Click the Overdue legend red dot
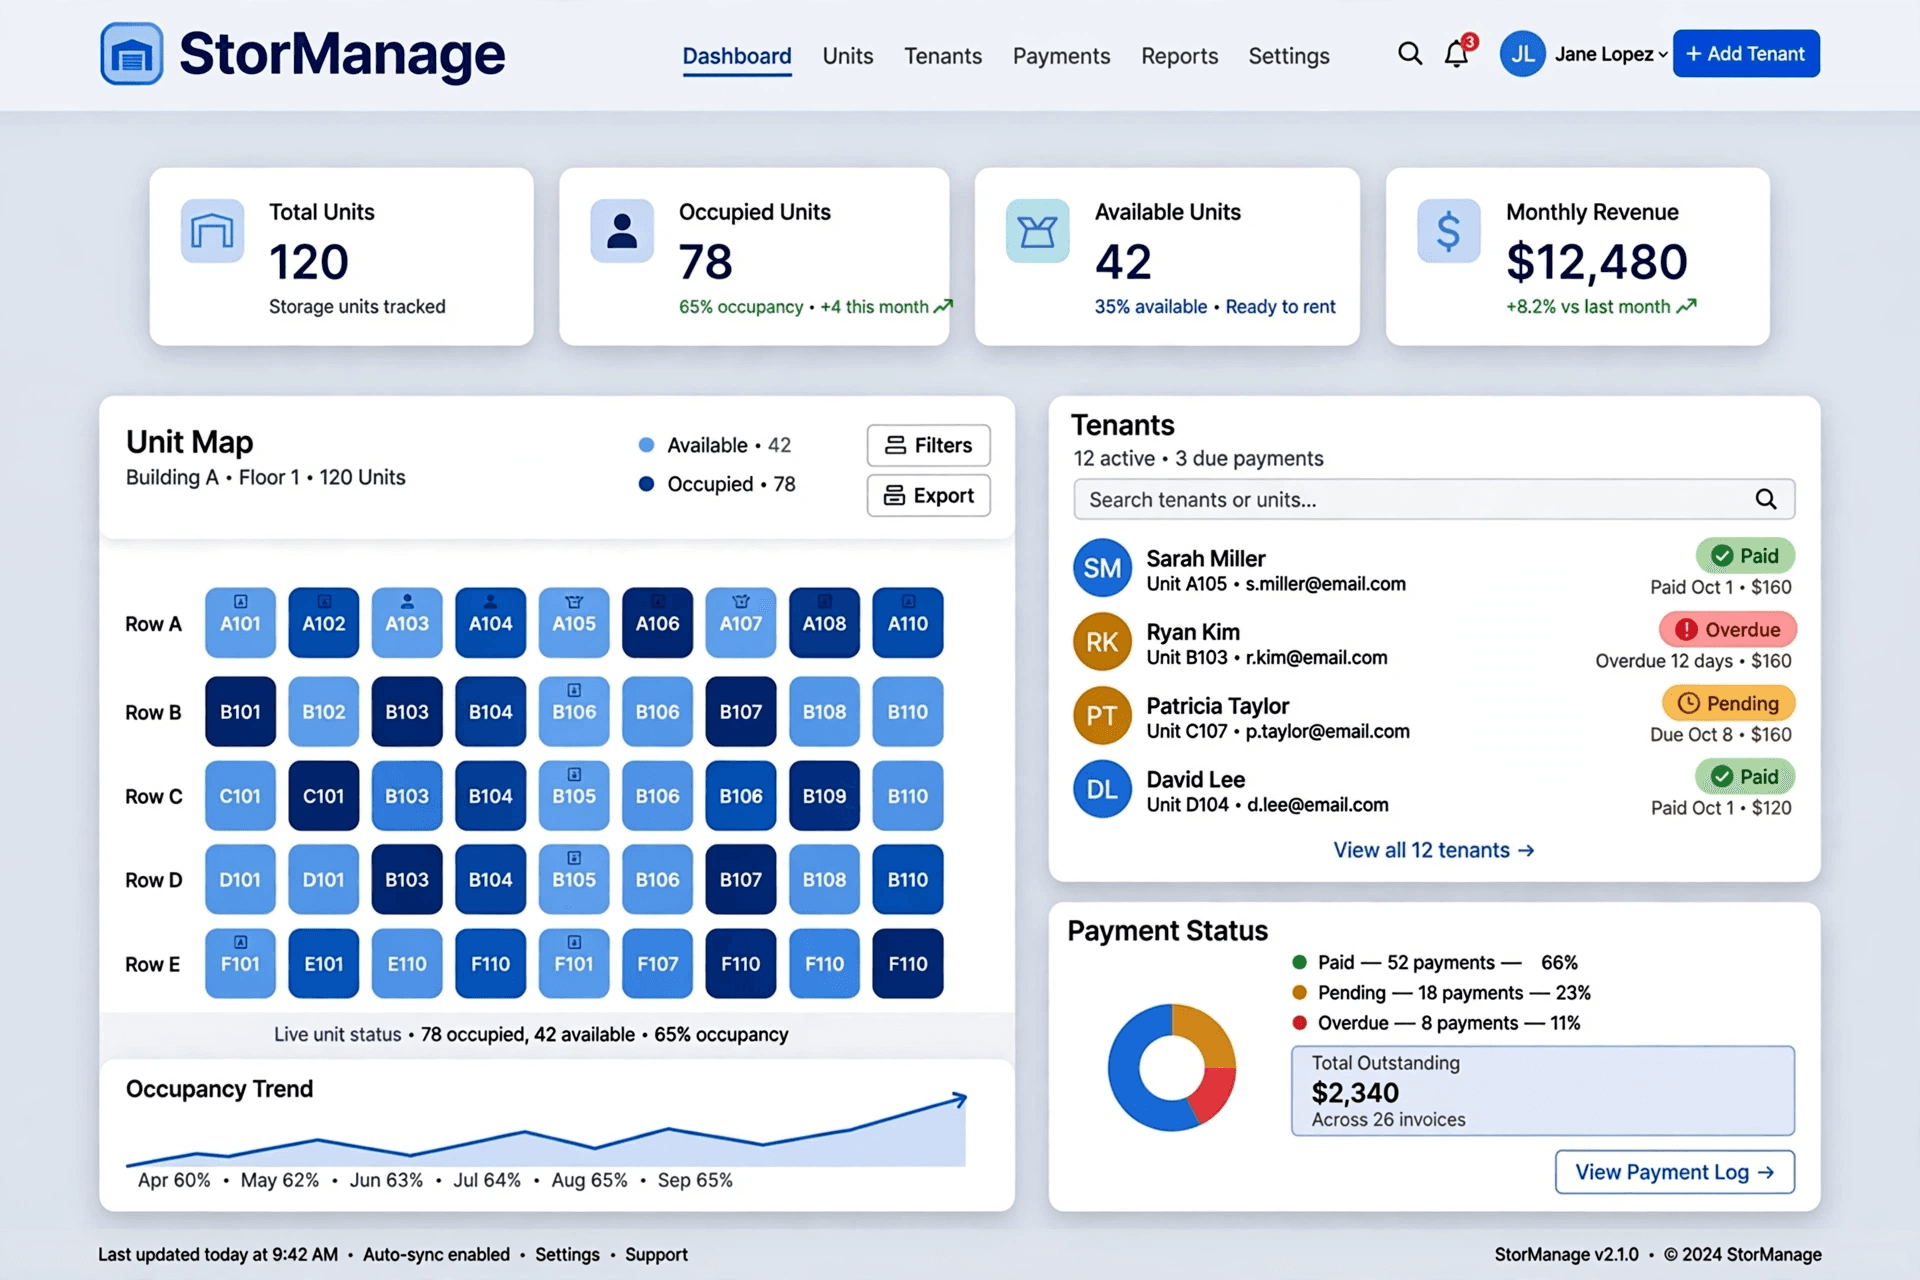 pos(1299,1022)
